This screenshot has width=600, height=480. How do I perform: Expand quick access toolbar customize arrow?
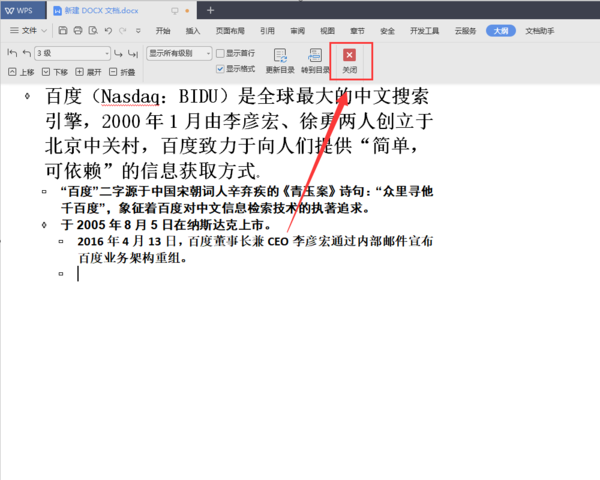pyautogui.click(x=138, y=31)
